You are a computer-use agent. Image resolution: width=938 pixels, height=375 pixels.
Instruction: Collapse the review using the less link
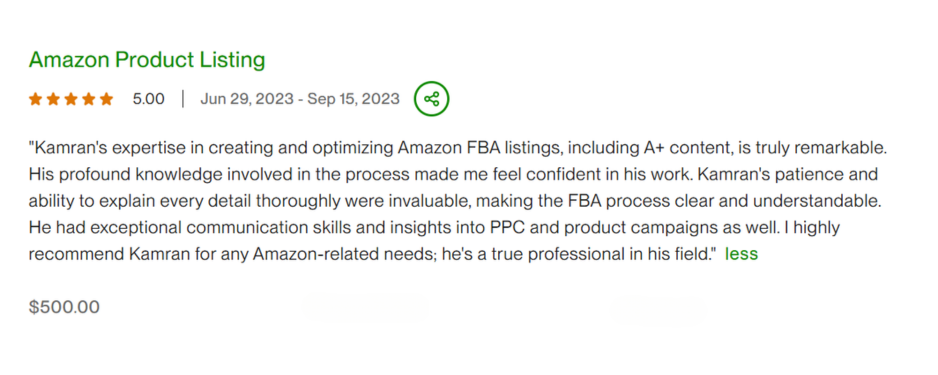point(741,254)
